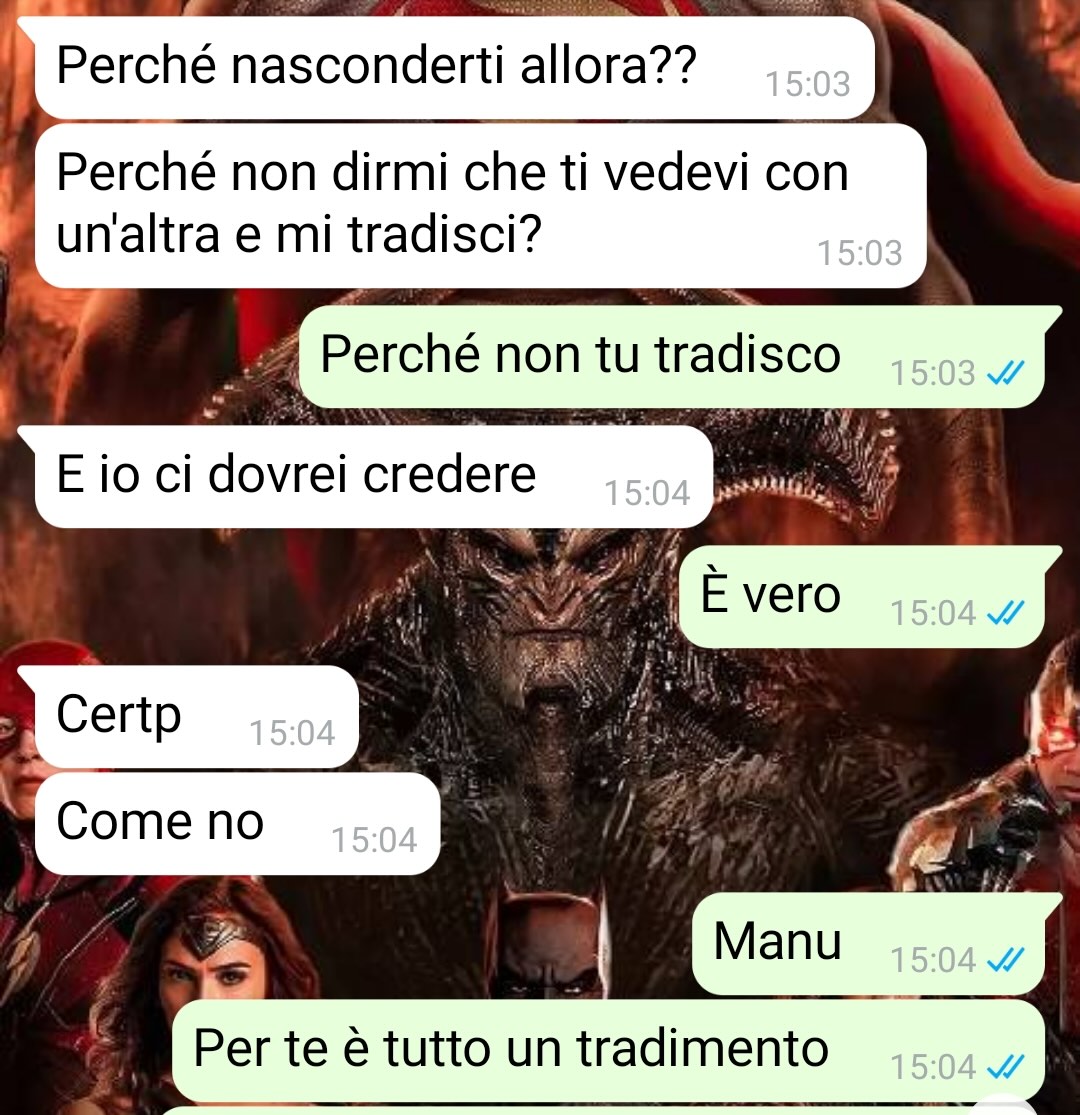The width and height of the screenshot is (1080, 1115).
Task: Tap the double-check on 'Per te è tutto un tradimento'
Action: click(x=1005, y=1067)
